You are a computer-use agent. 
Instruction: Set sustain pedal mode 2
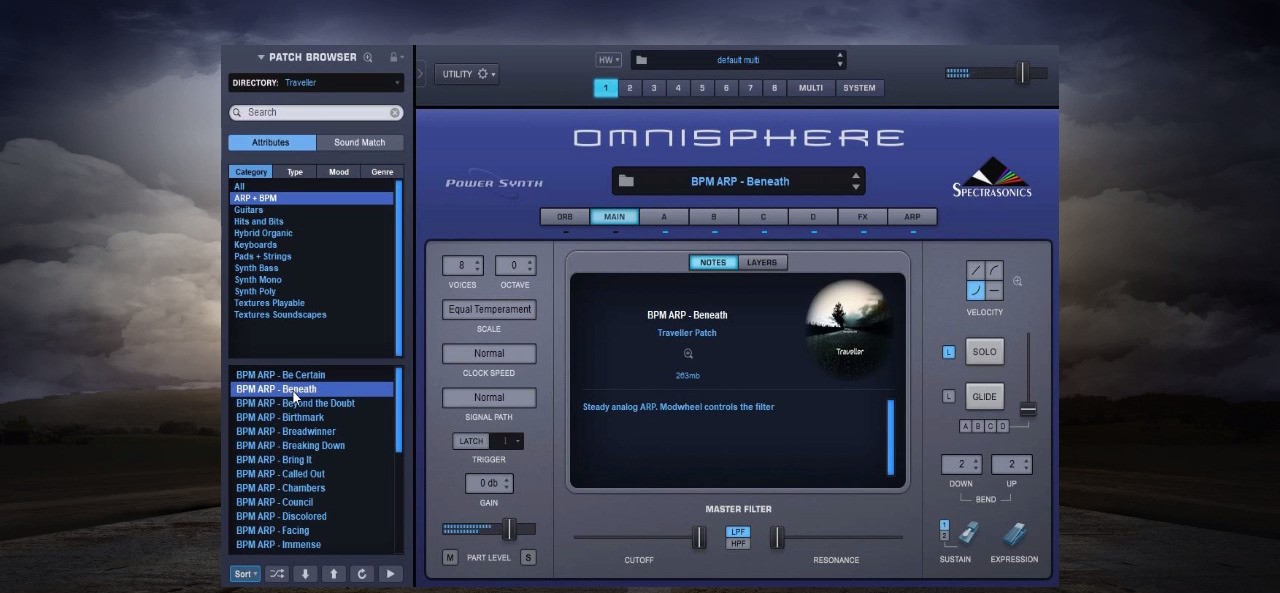tap(944, 537)
